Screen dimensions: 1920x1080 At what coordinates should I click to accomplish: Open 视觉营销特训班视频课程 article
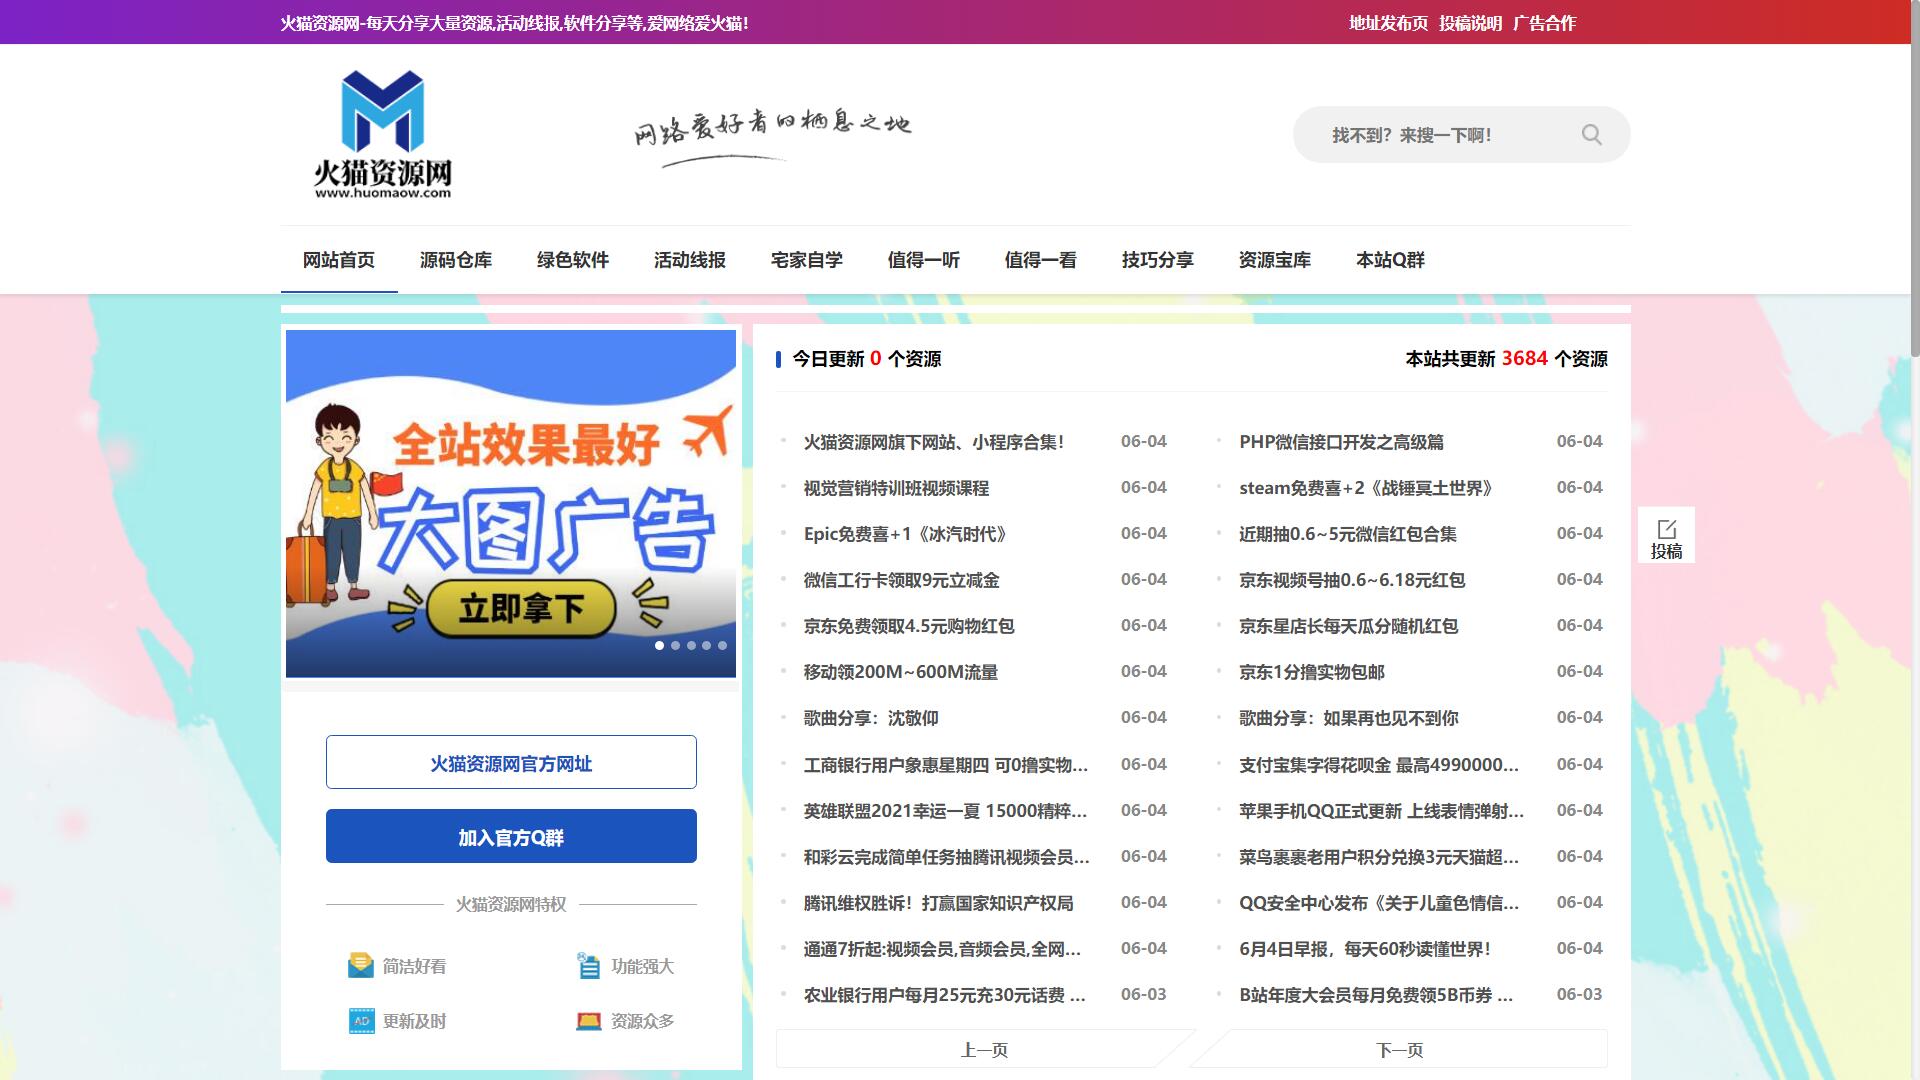click(x=896, y=488)
